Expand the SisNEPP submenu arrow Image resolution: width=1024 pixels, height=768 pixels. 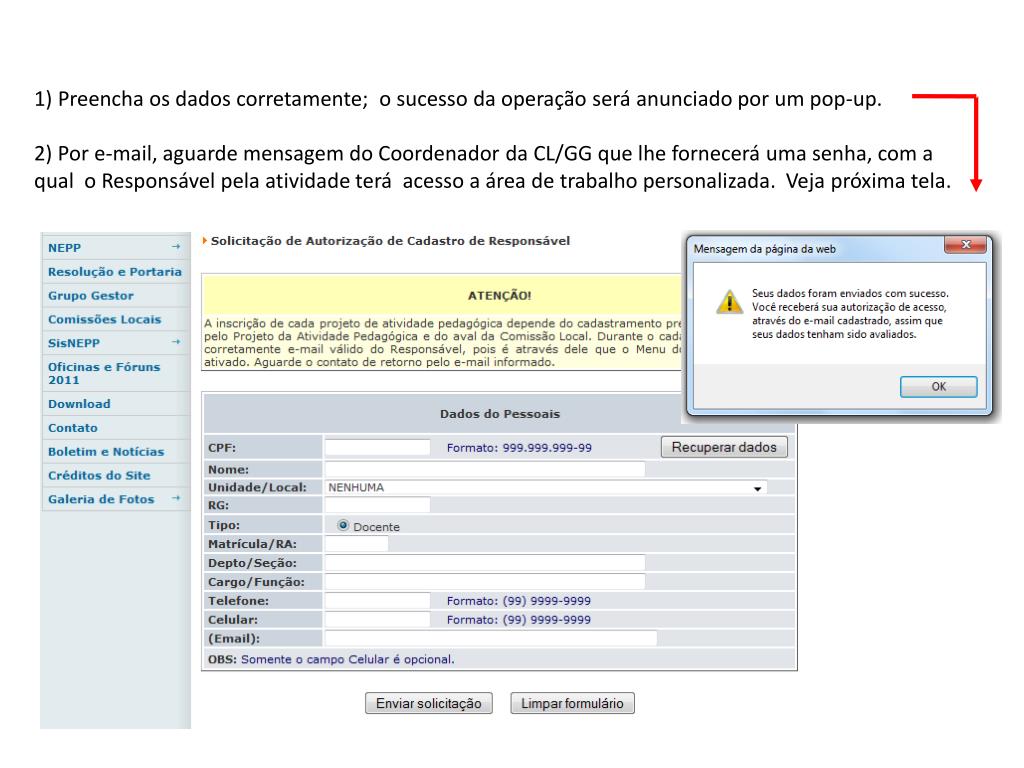tap(176, 342)
